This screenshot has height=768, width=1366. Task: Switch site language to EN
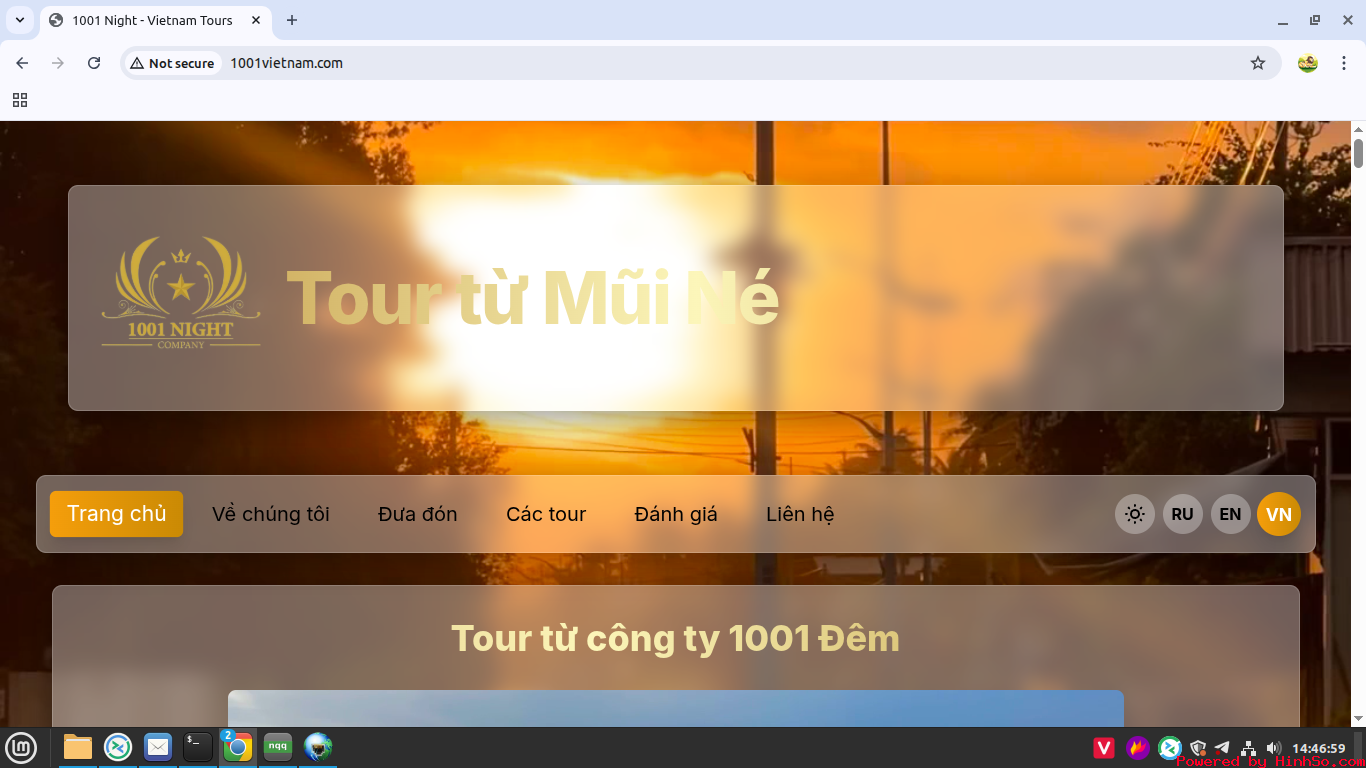click(x=1230, y=513)
